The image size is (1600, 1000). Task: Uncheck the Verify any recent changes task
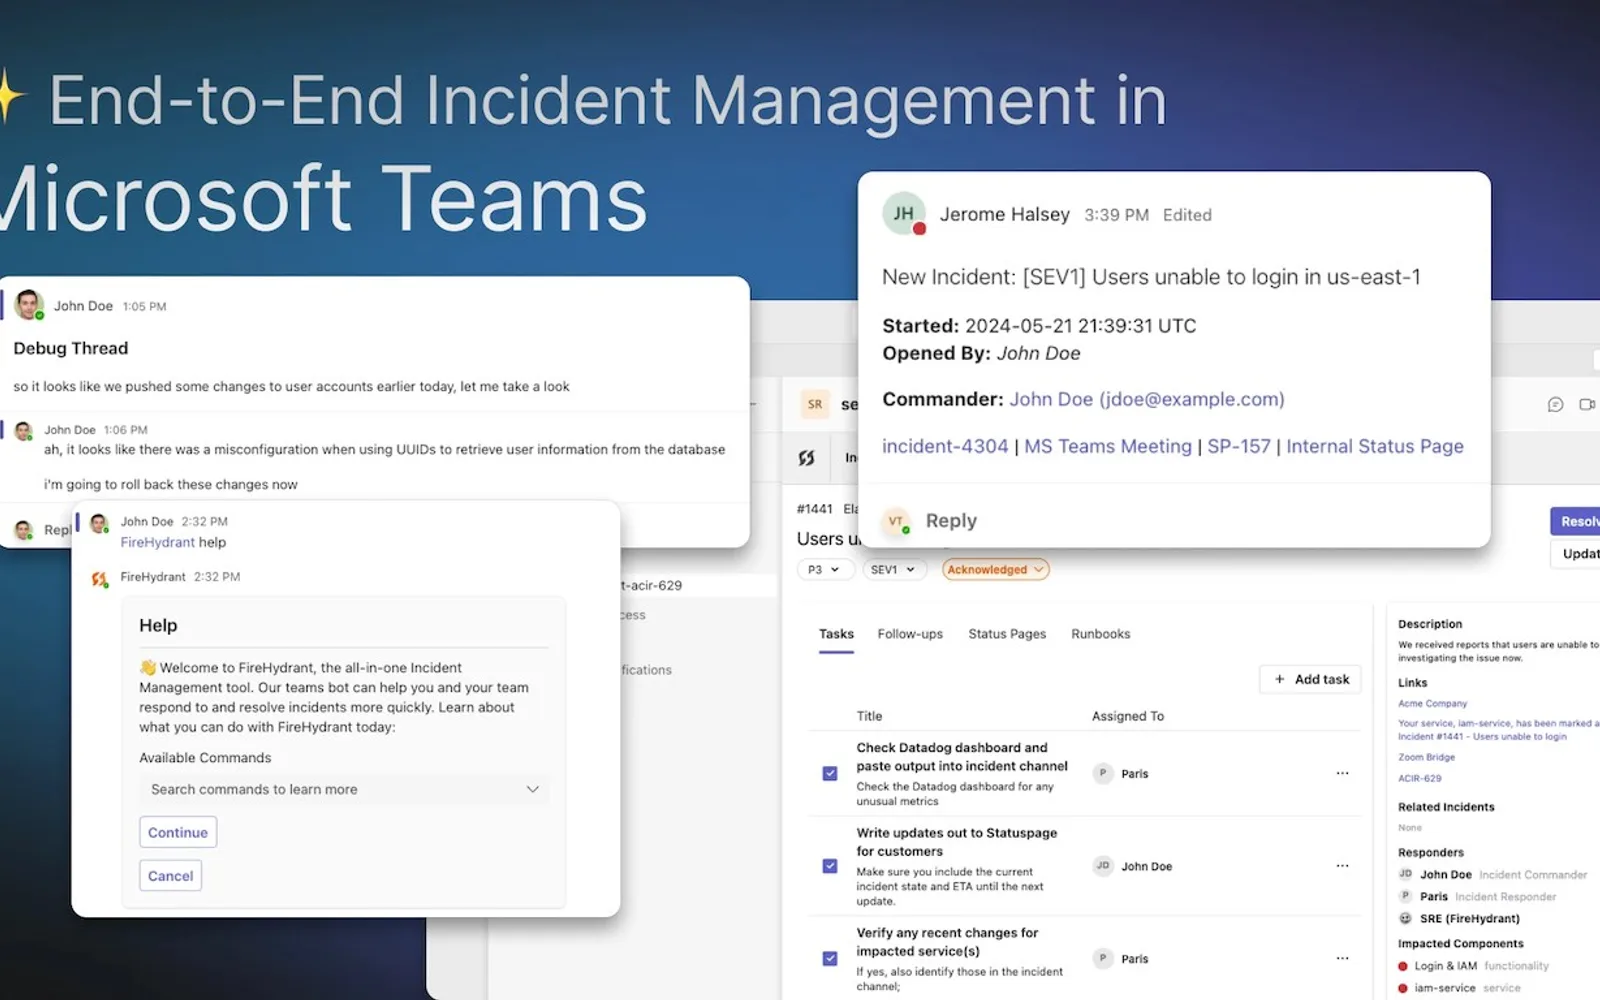[830, 958]
